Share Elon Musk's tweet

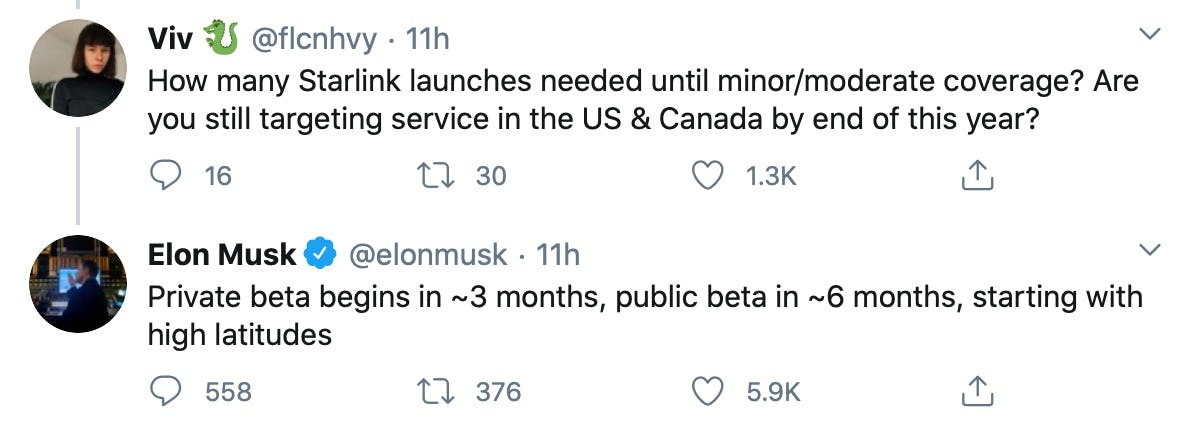pyautogui.click(x=975, y=392)
